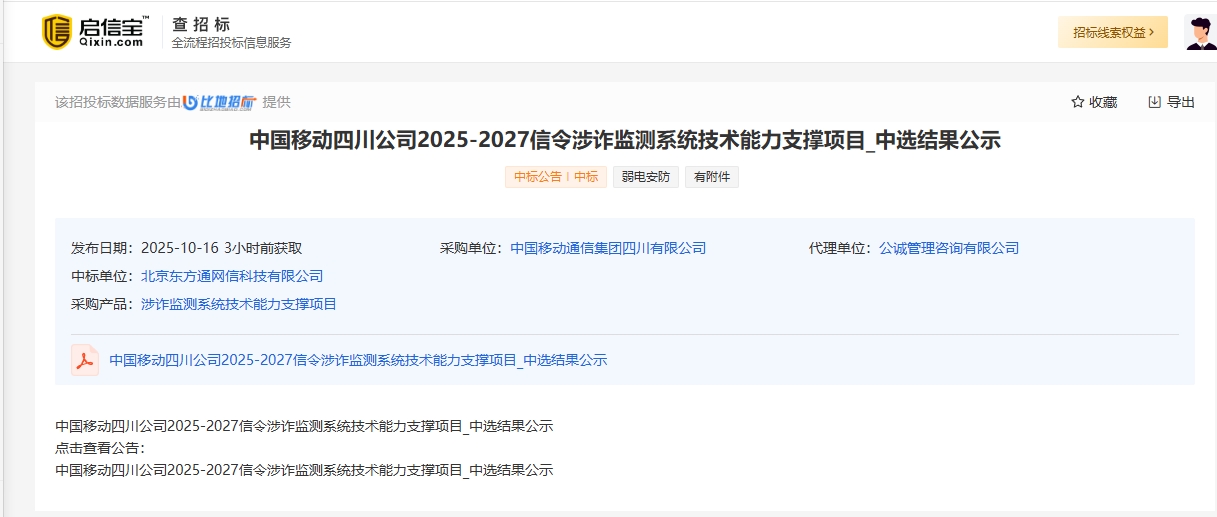The image size is (1217, 517).
Task: Open purchaser link 中国移动通信集团四川有限公司
Action: [x=608, y=248]
